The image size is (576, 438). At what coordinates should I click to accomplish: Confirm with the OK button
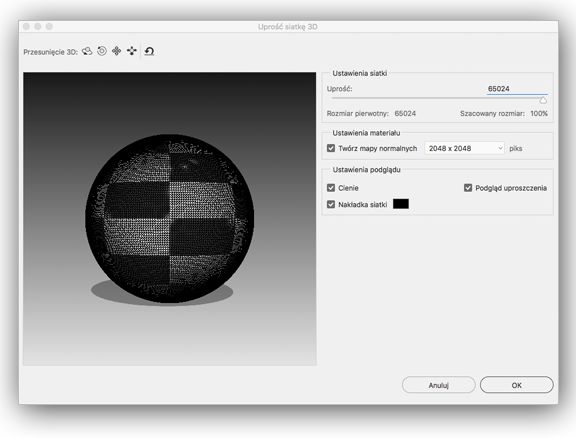point(516,385)
